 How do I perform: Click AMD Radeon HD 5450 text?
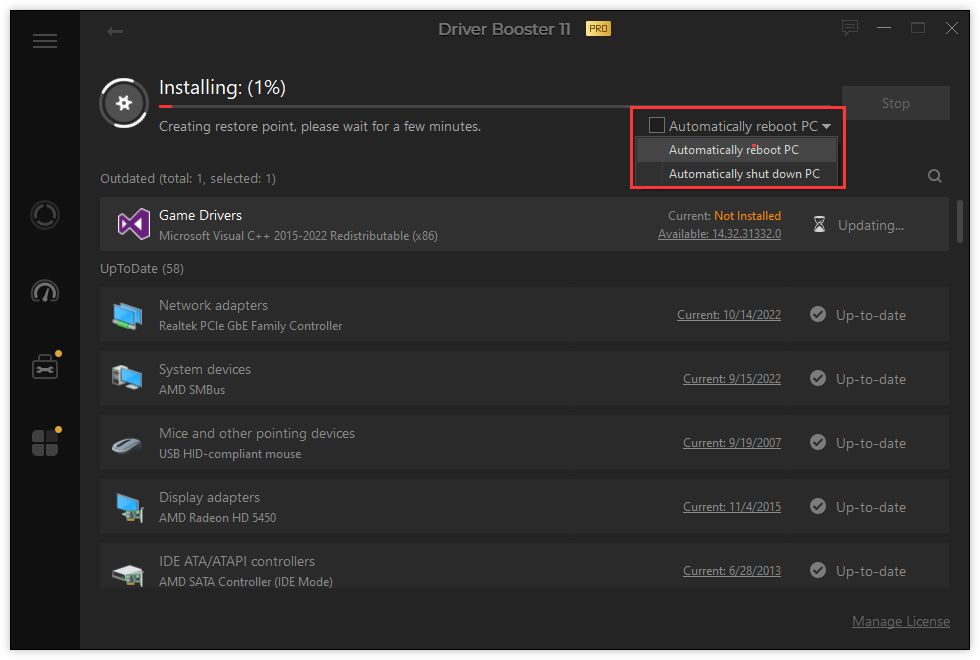click(218, 518)
